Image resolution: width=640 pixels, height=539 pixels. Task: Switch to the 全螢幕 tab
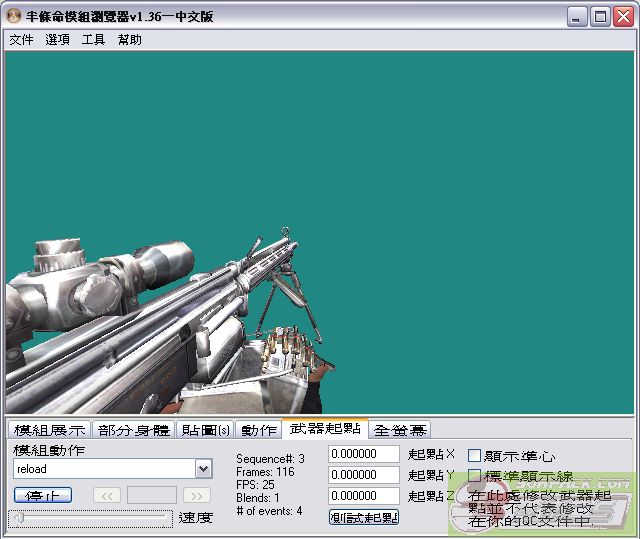pos(400,430)
